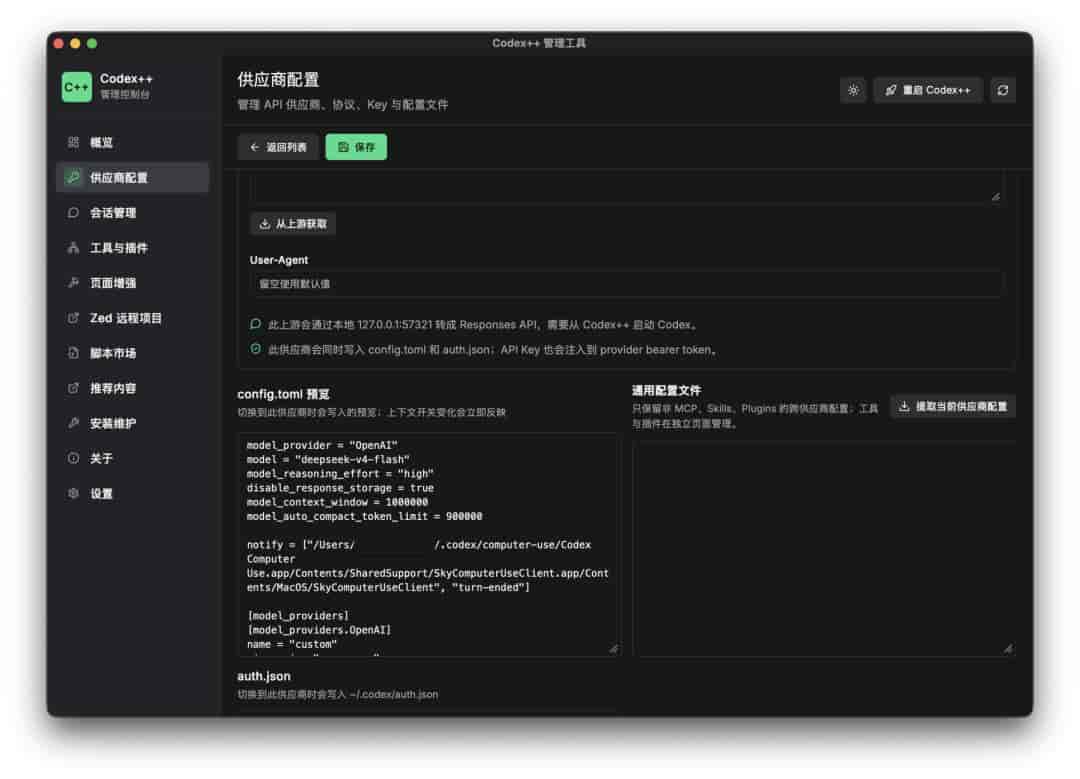Click model_reasoning_effort = "high" line
This screenshot has height=779, width=1080.
pos(340,474)
